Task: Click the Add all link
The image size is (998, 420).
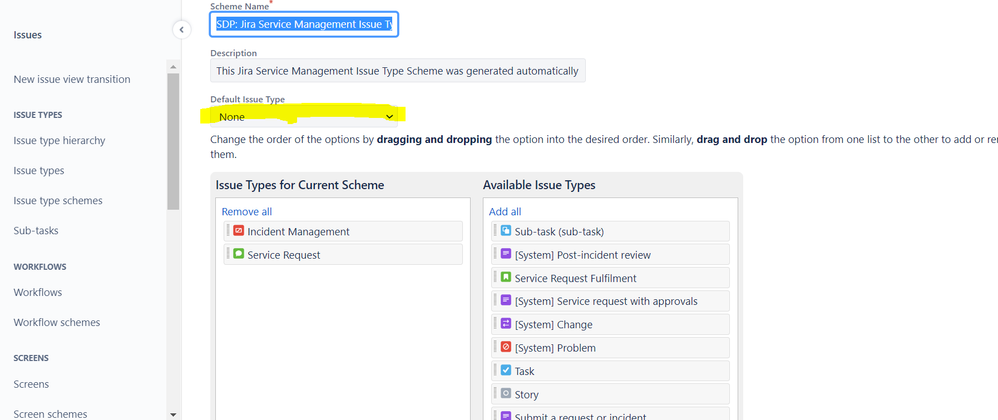Action: coord(505,211)
